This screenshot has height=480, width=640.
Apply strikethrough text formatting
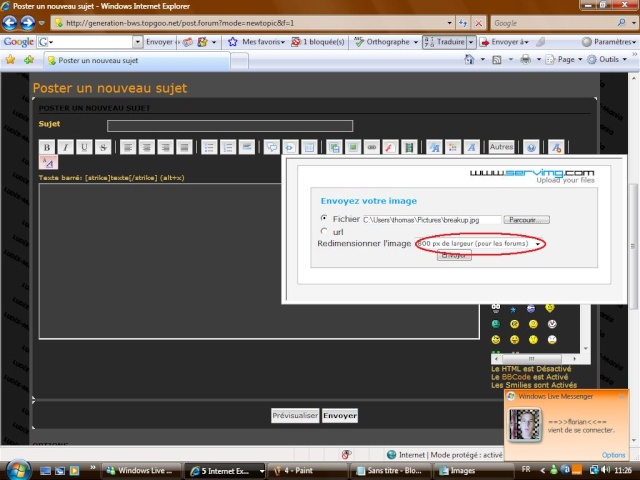103,147
